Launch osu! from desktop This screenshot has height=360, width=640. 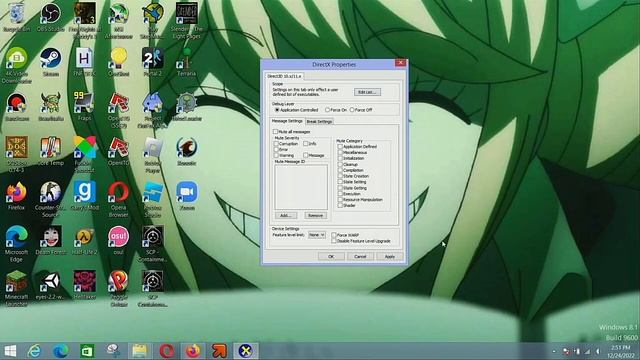[118, 240]
